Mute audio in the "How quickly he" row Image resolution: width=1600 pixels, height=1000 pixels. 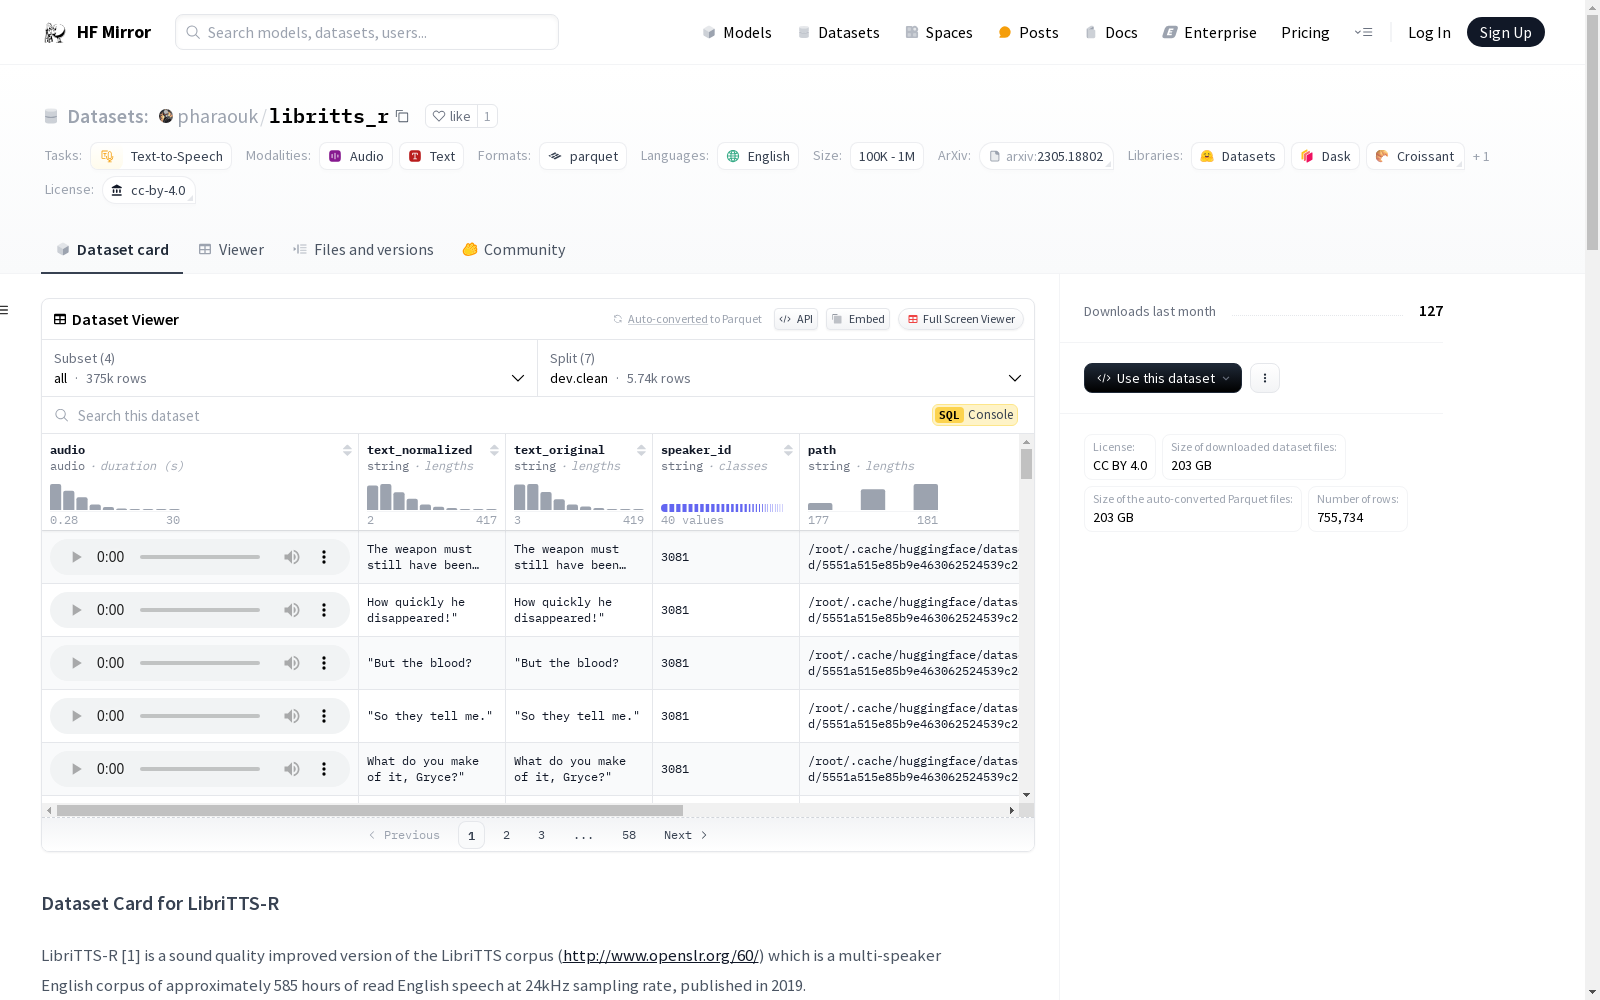click(x=292, y=610)
